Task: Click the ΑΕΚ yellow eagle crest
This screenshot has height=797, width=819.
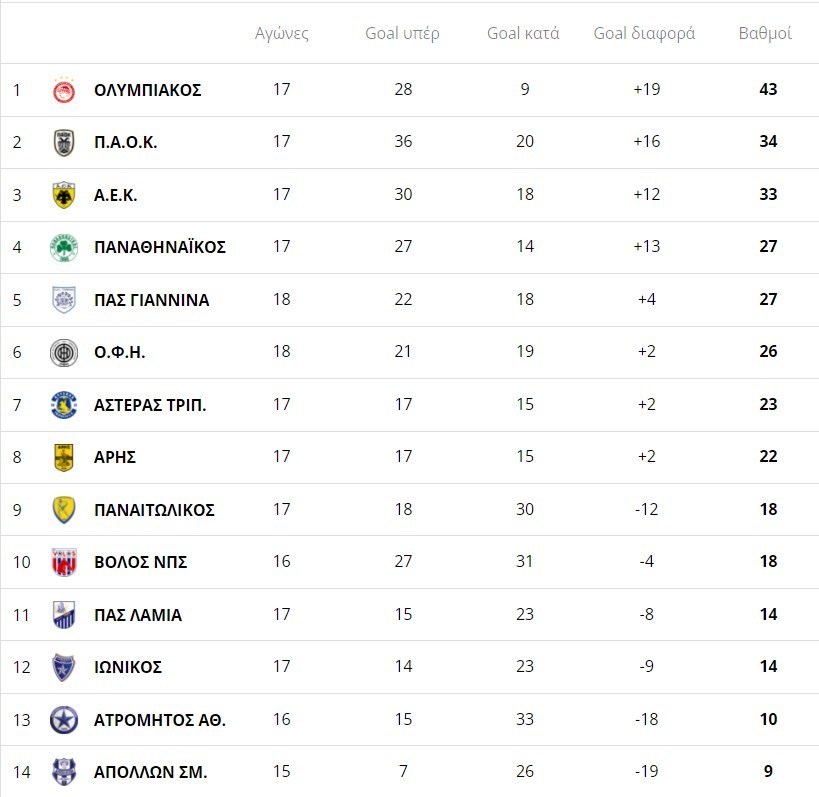Action: pyautogui.click(x=64, y=195)
